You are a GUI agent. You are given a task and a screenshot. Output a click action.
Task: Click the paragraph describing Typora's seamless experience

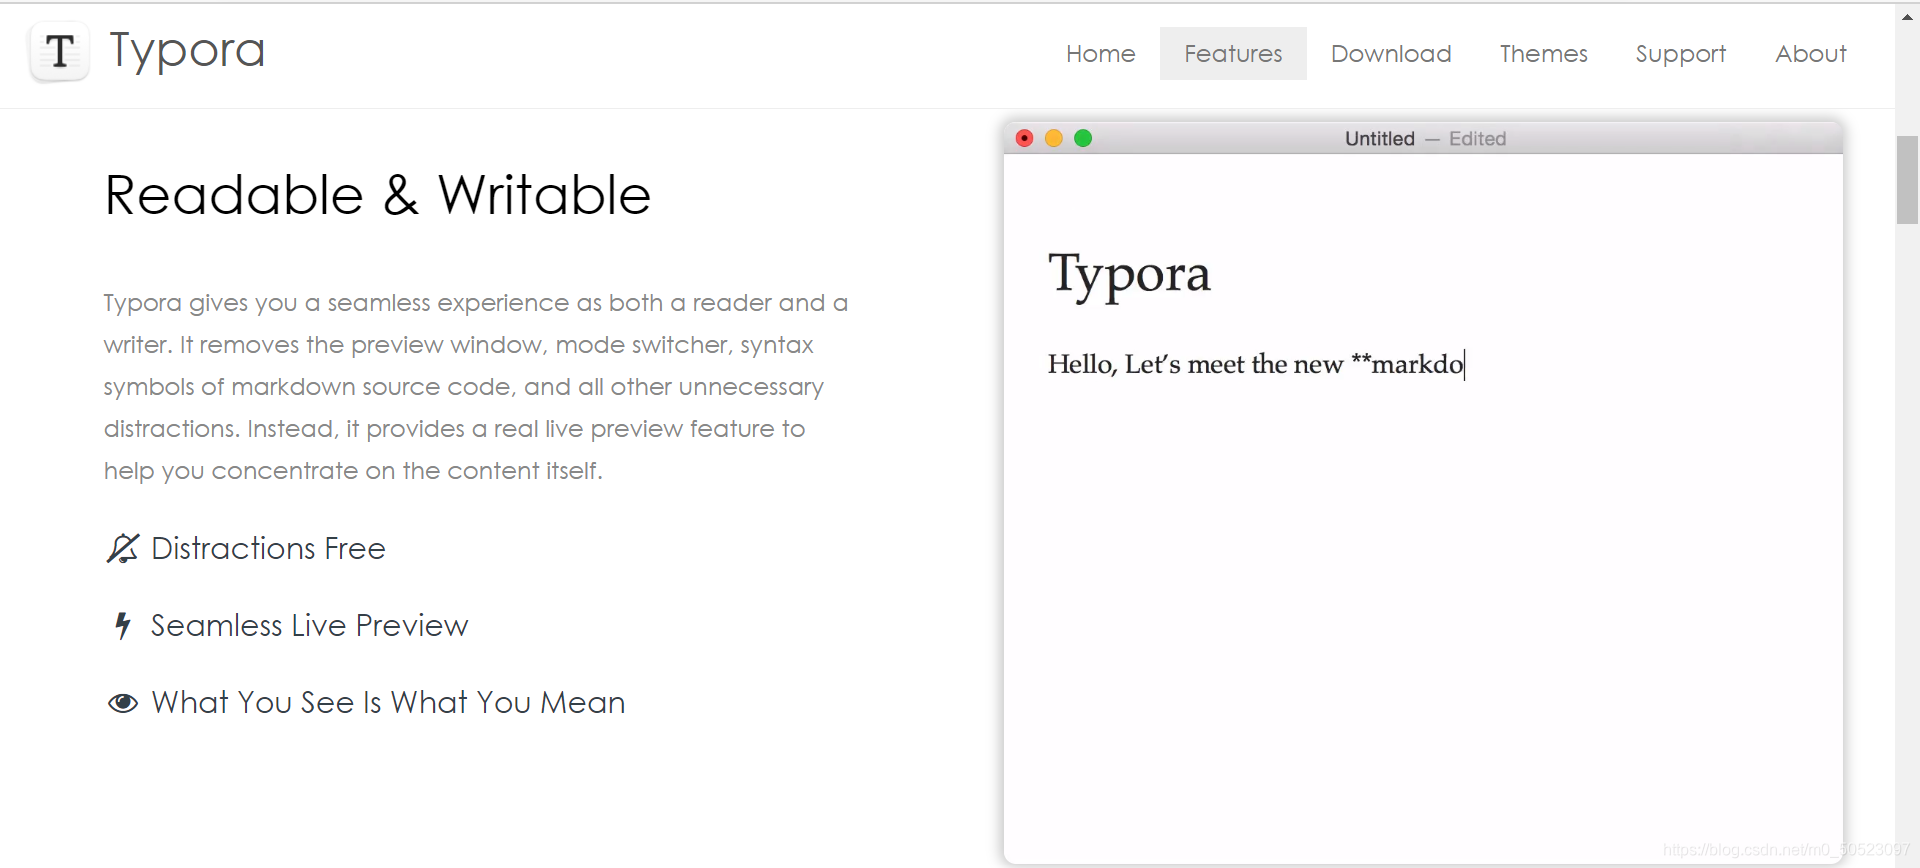476,386
